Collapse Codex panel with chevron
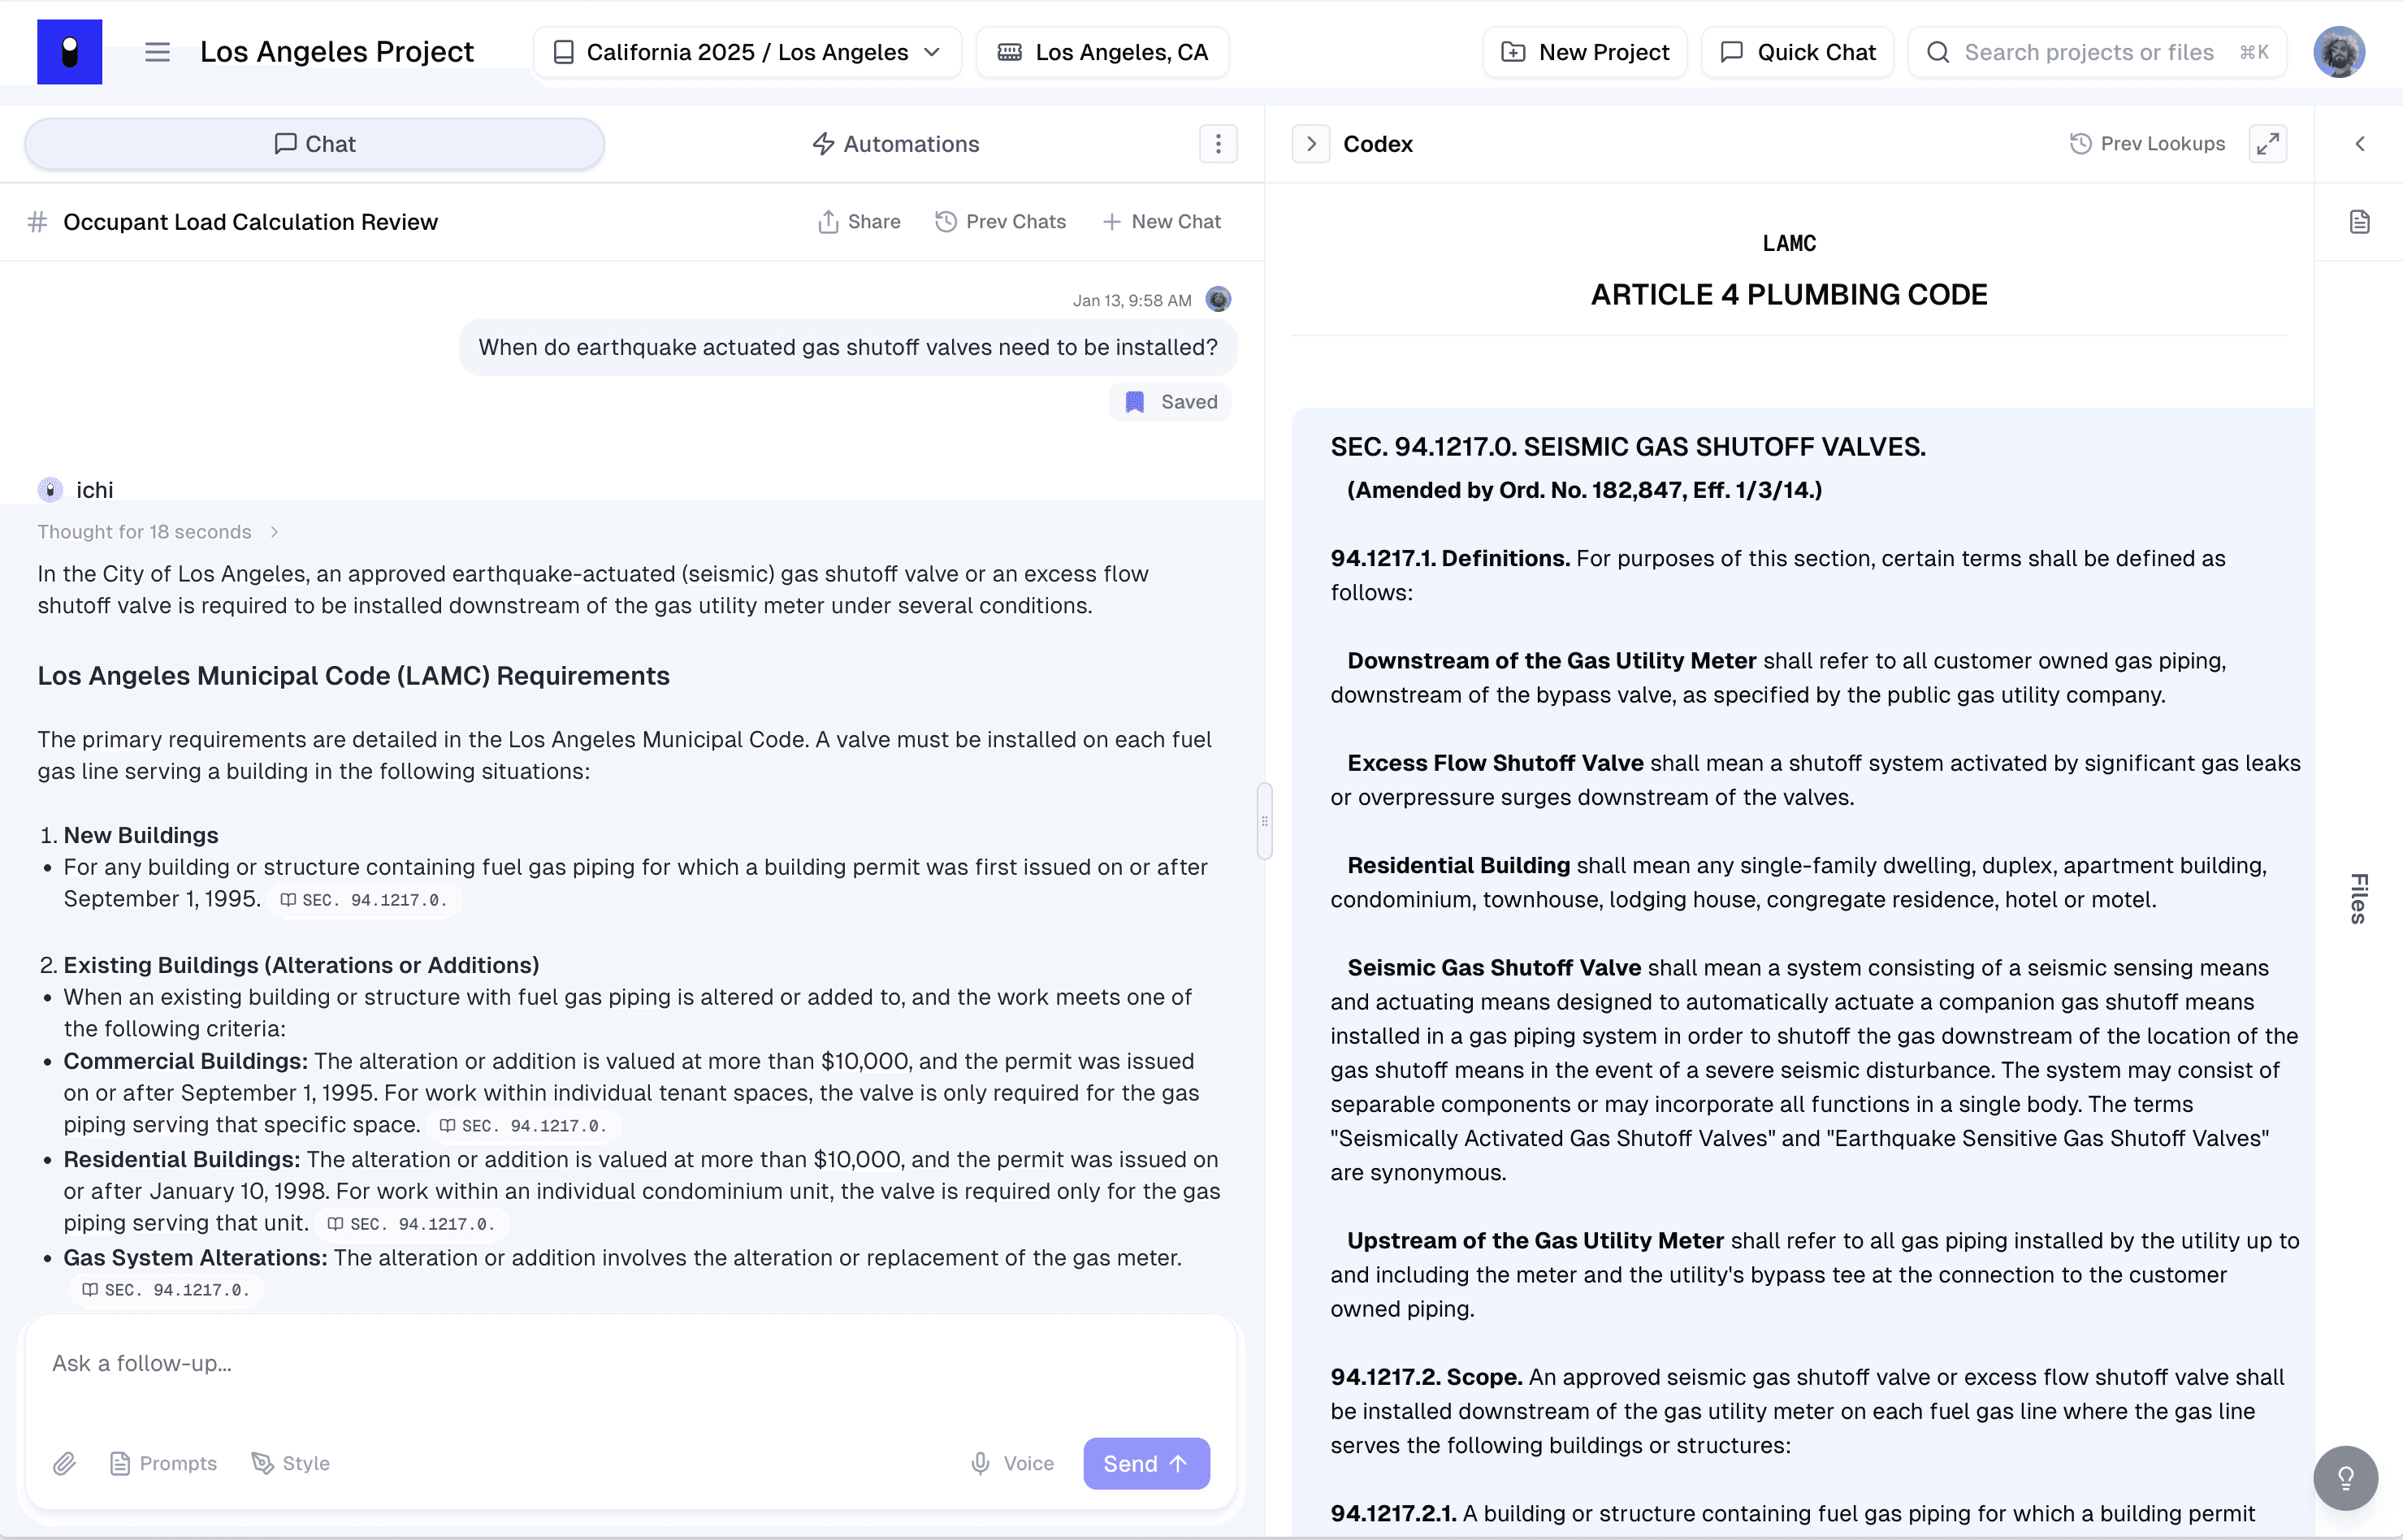2403x1540 pixels. click(x=1310, y=144)
